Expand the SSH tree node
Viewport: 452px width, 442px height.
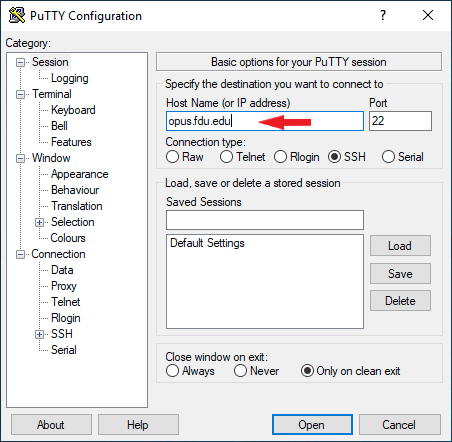tap(39, 334)
